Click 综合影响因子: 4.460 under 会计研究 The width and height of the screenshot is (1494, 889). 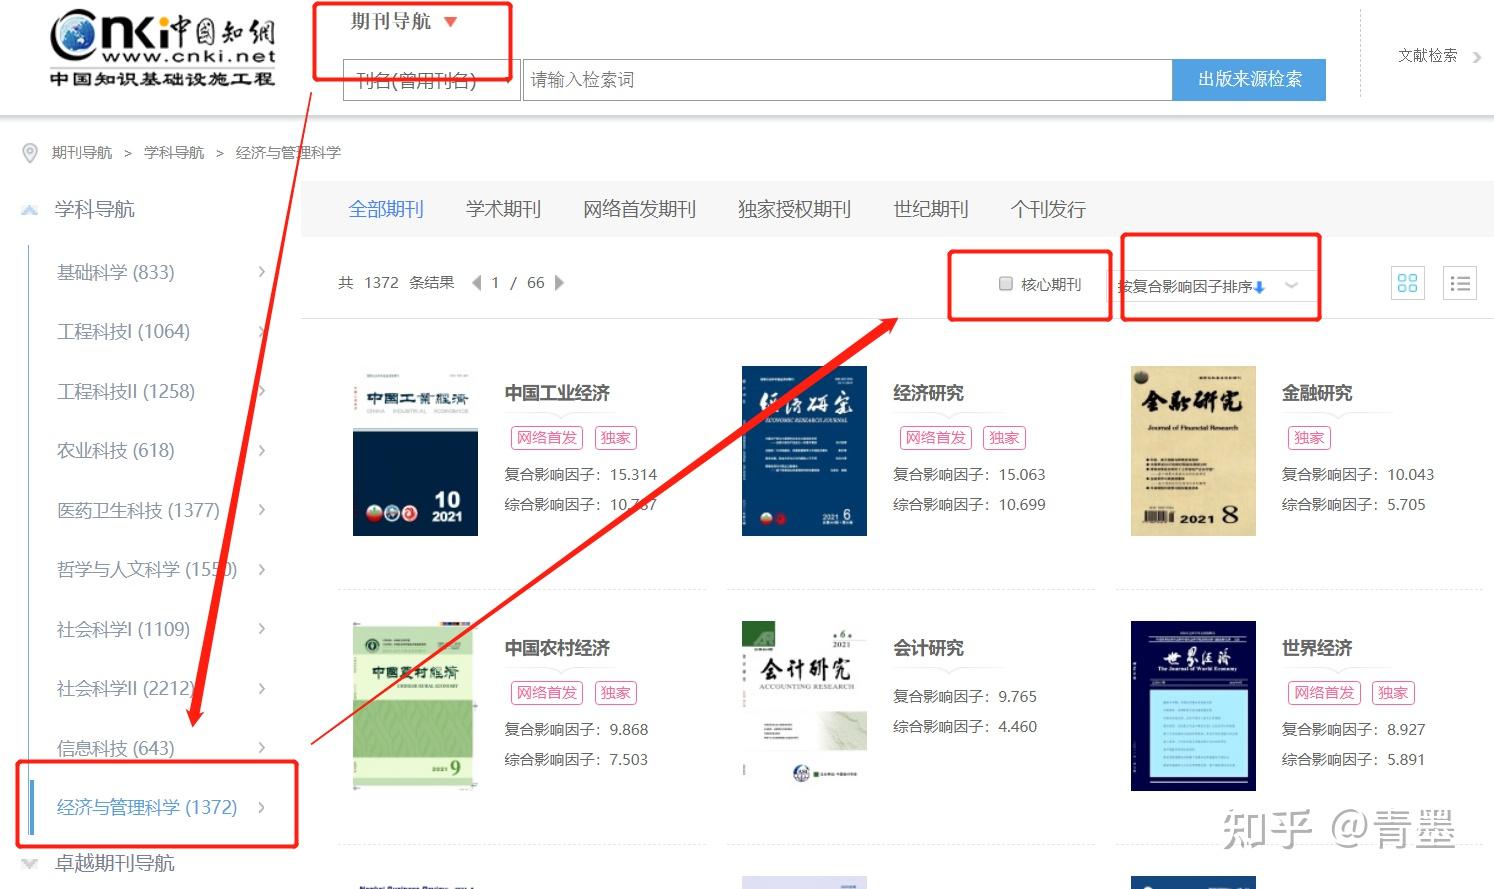click(965, 726)
